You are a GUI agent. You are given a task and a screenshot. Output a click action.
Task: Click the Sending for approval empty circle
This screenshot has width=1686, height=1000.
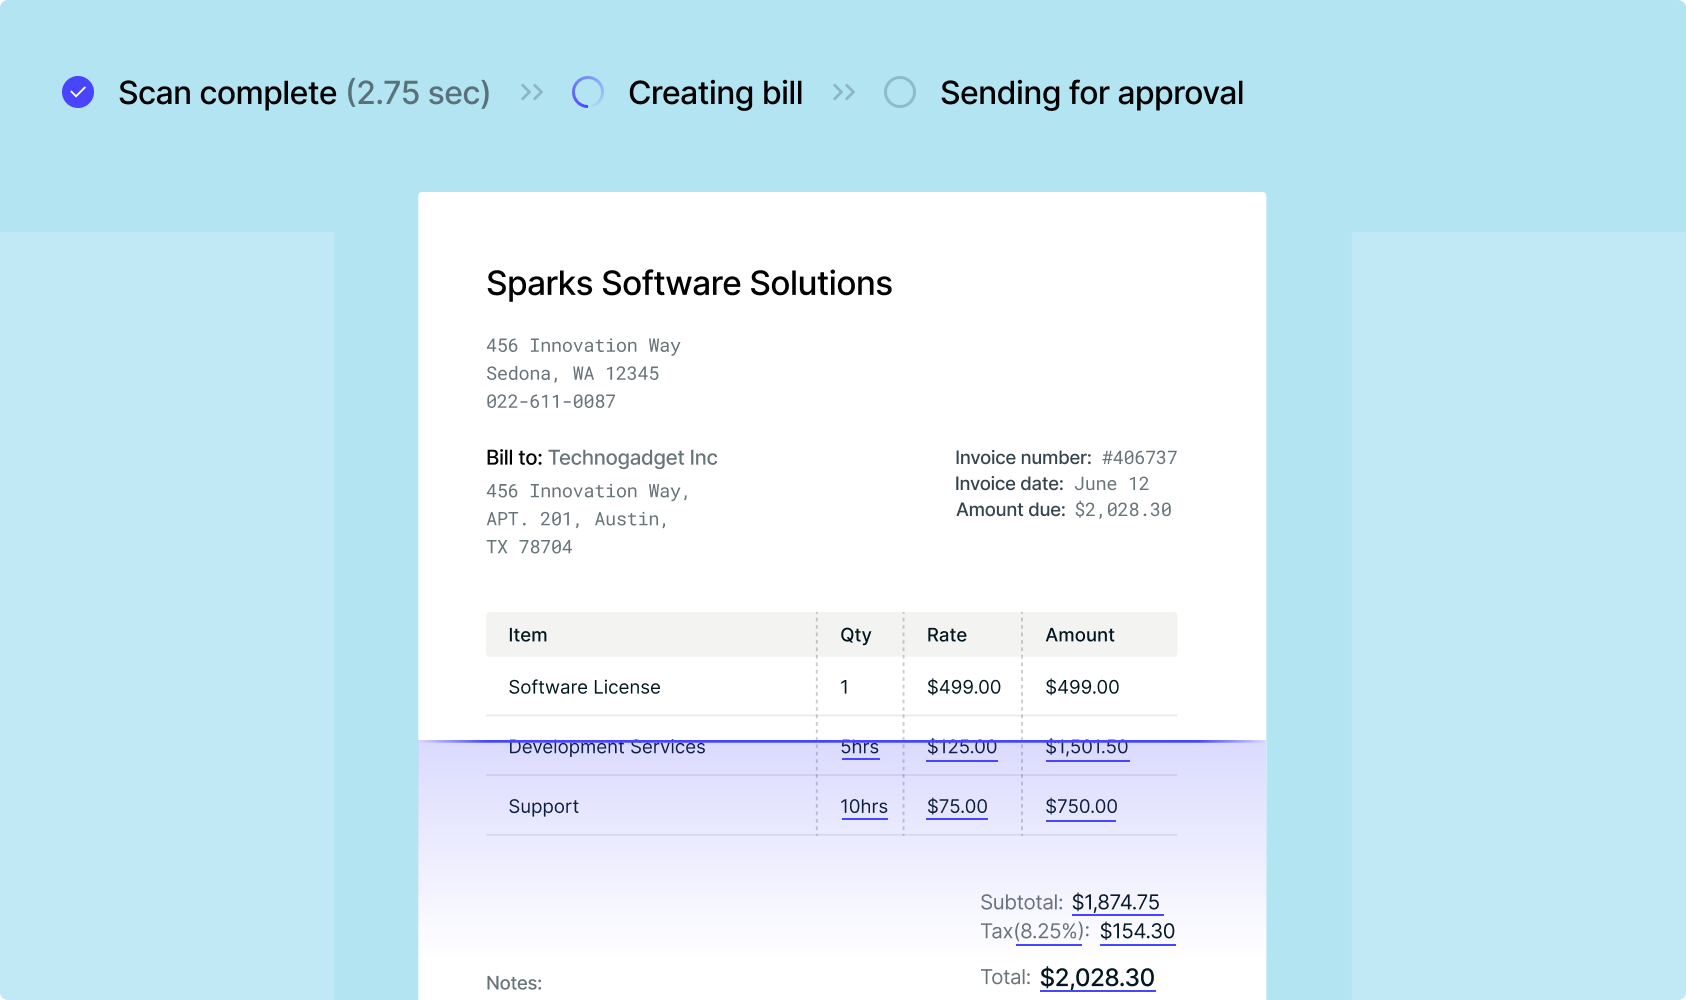pyautogui.click(x=900, y=92)
